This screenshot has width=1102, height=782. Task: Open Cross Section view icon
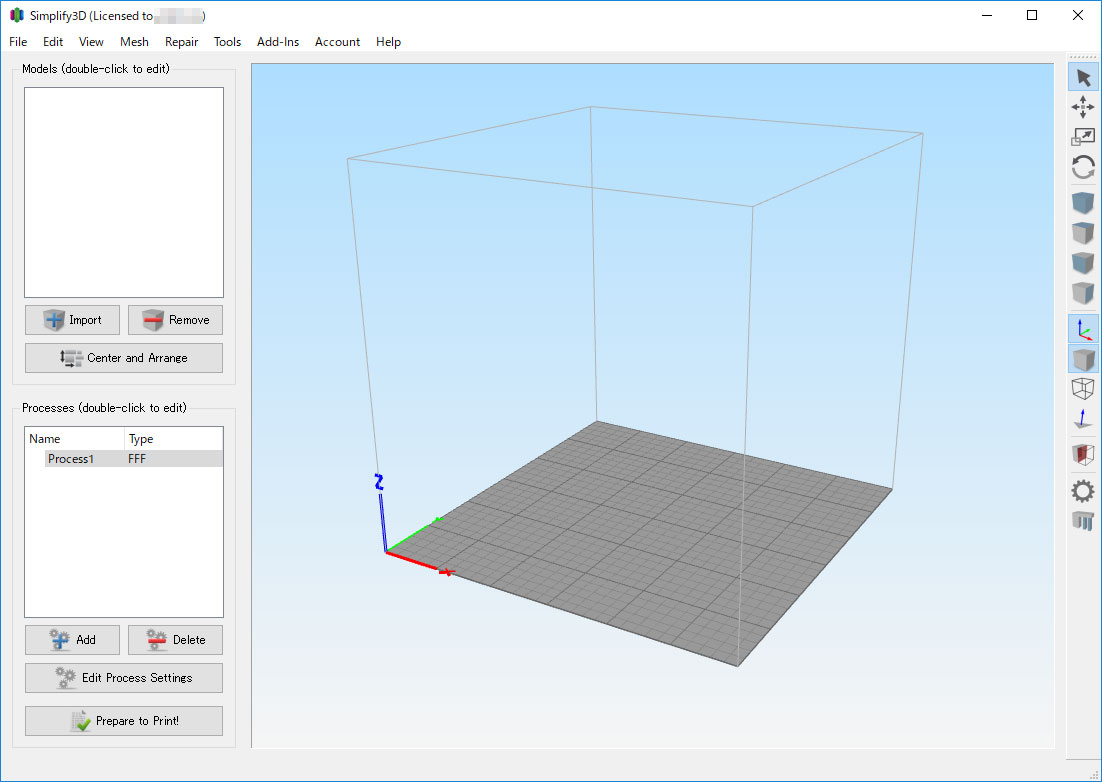coord(1083,455)
